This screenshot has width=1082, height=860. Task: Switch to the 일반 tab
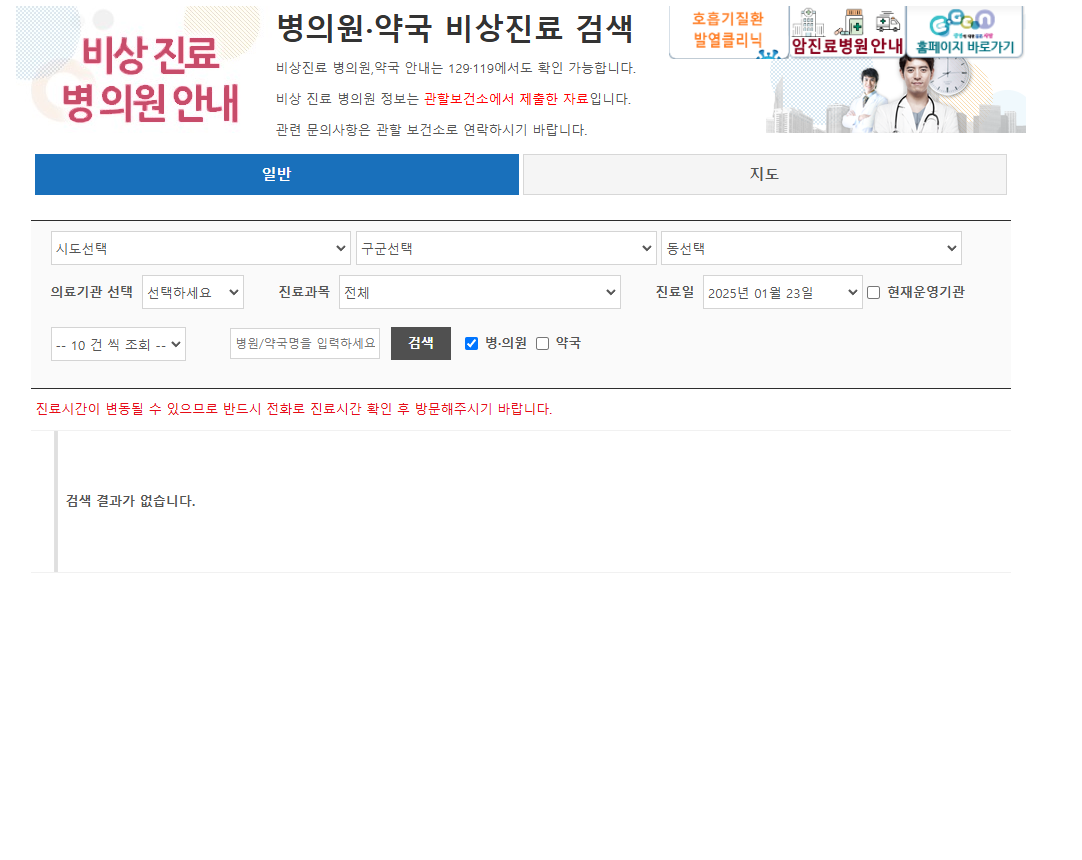(x=277, y=175)
